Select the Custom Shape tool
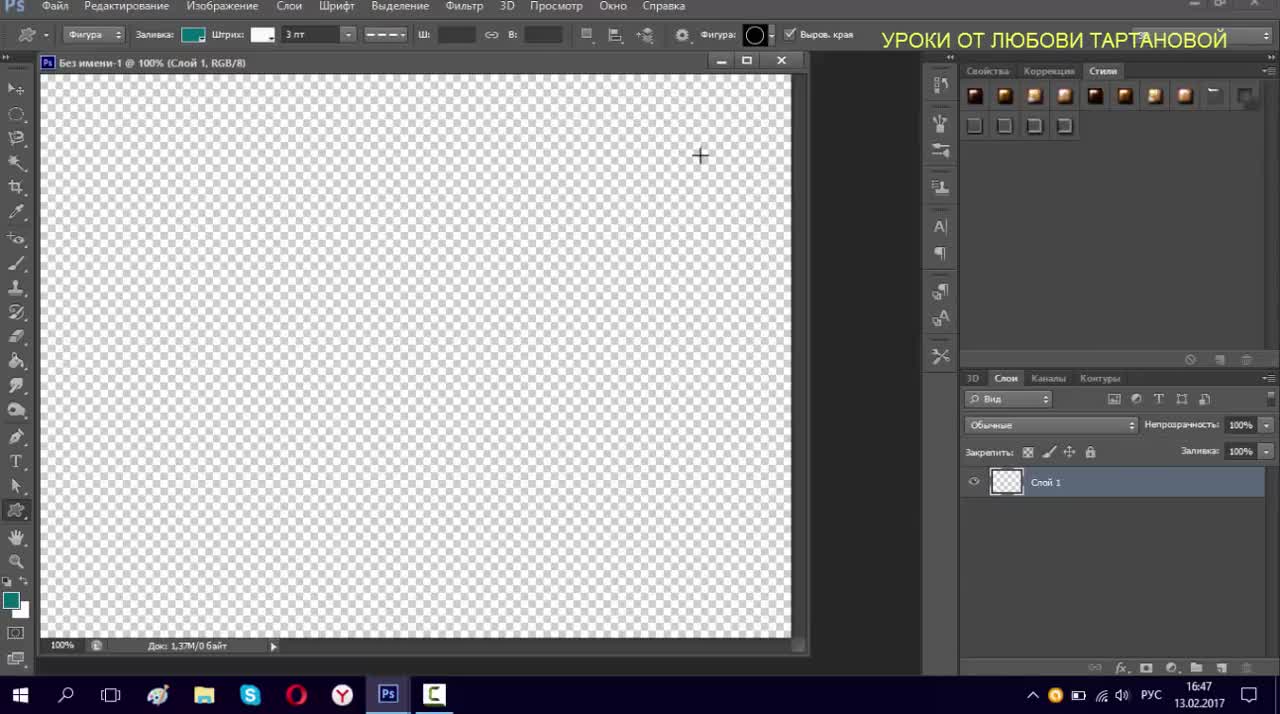The height and width of the screenshot is (714, 1280). point(16,511)
